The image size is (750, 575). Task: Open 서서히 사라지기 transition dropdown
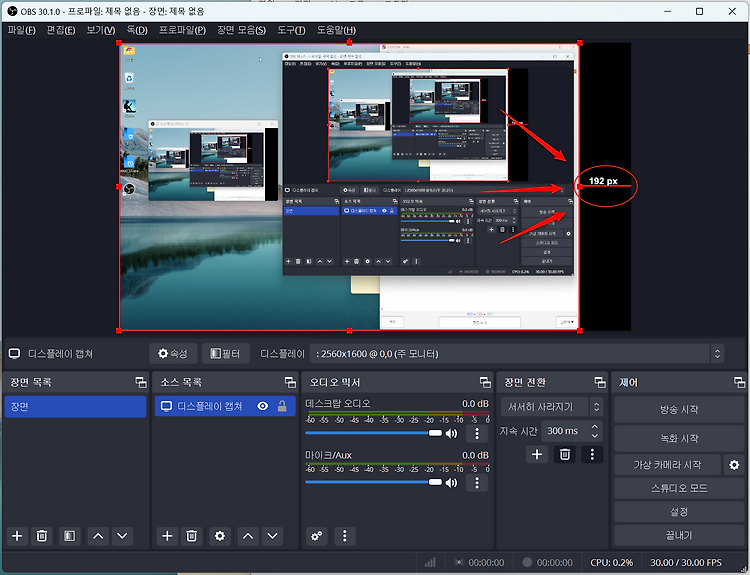pyautogui.click(x=552, y=407)
